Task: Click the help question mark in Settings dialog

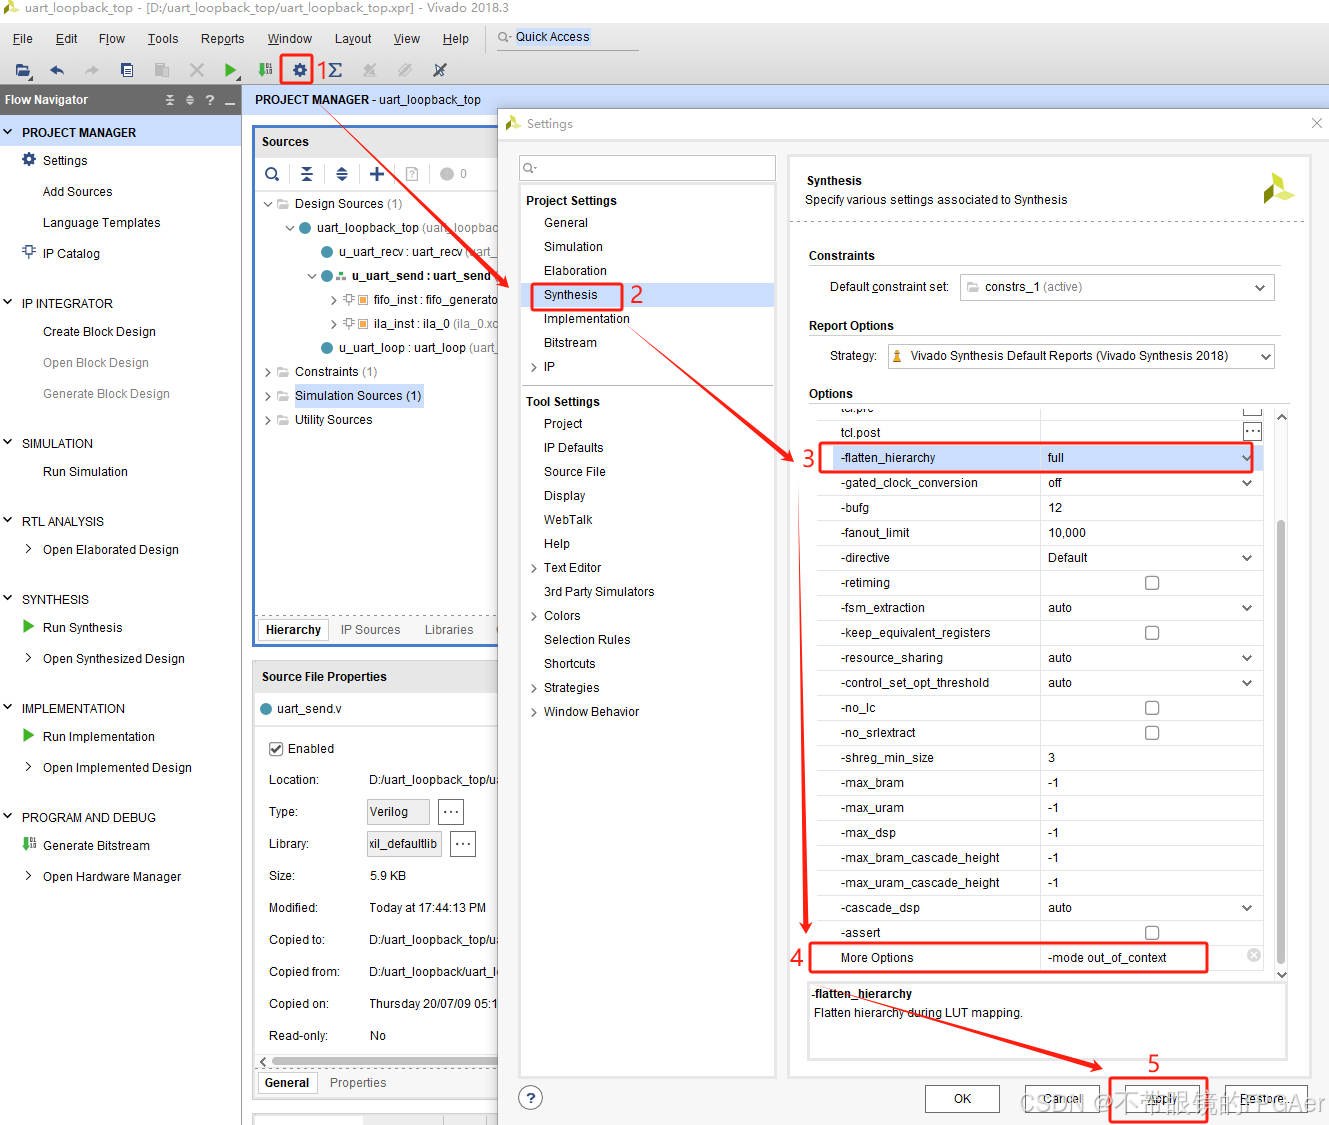Action: pos(531,1098)
